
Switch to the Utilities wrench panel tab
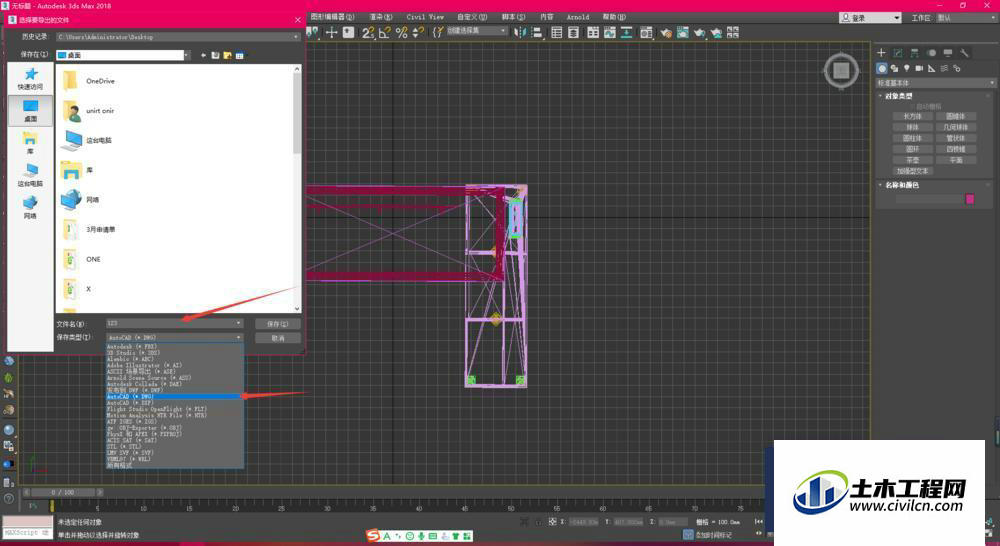(964, 53)
